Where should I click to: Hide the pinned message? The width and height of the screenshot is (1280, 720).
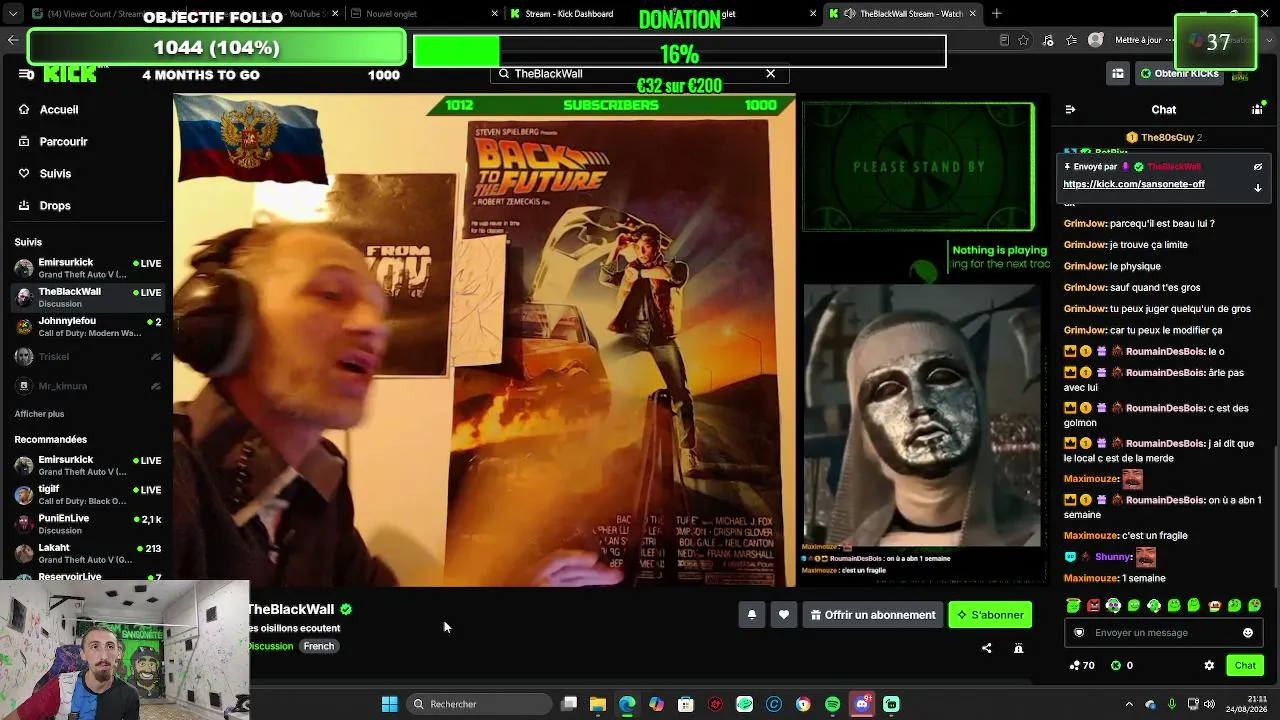click(1258, 167)
